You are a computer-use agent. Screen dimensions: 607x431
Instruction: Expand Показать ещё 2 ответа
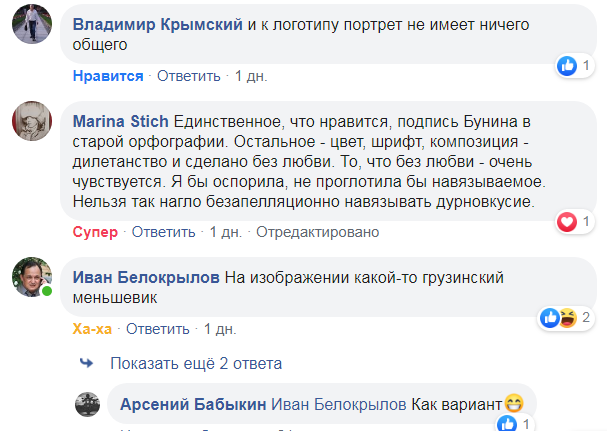coord(196,363)
